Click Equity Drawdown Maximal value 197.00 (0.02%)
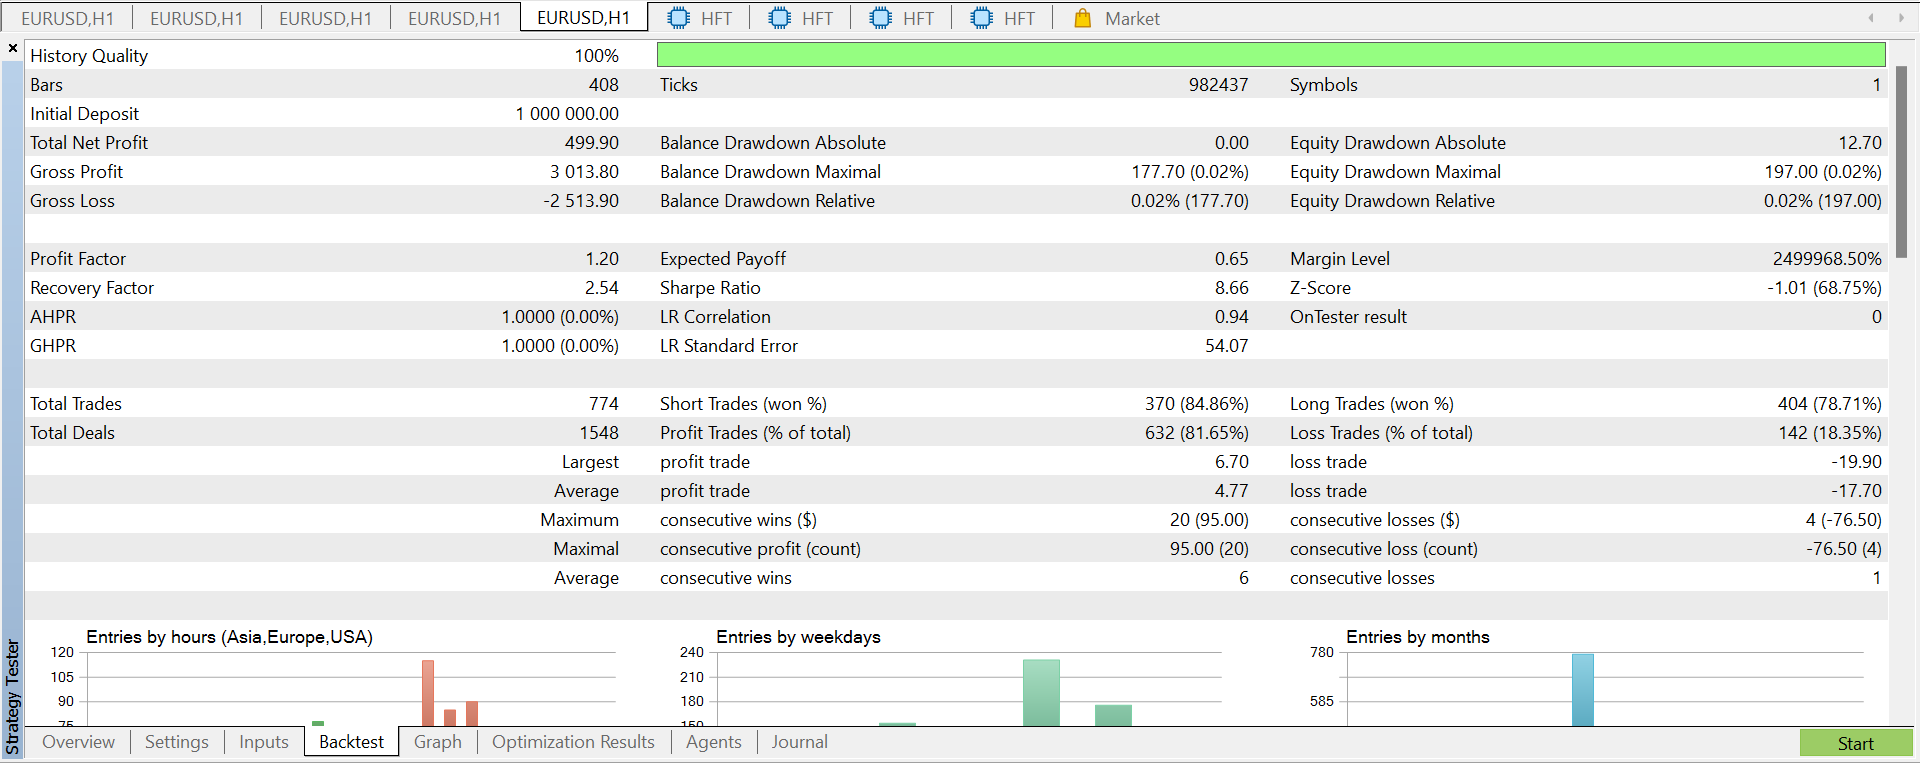The height and width of the screenshot is (763, 1920). coord(1823,172)
